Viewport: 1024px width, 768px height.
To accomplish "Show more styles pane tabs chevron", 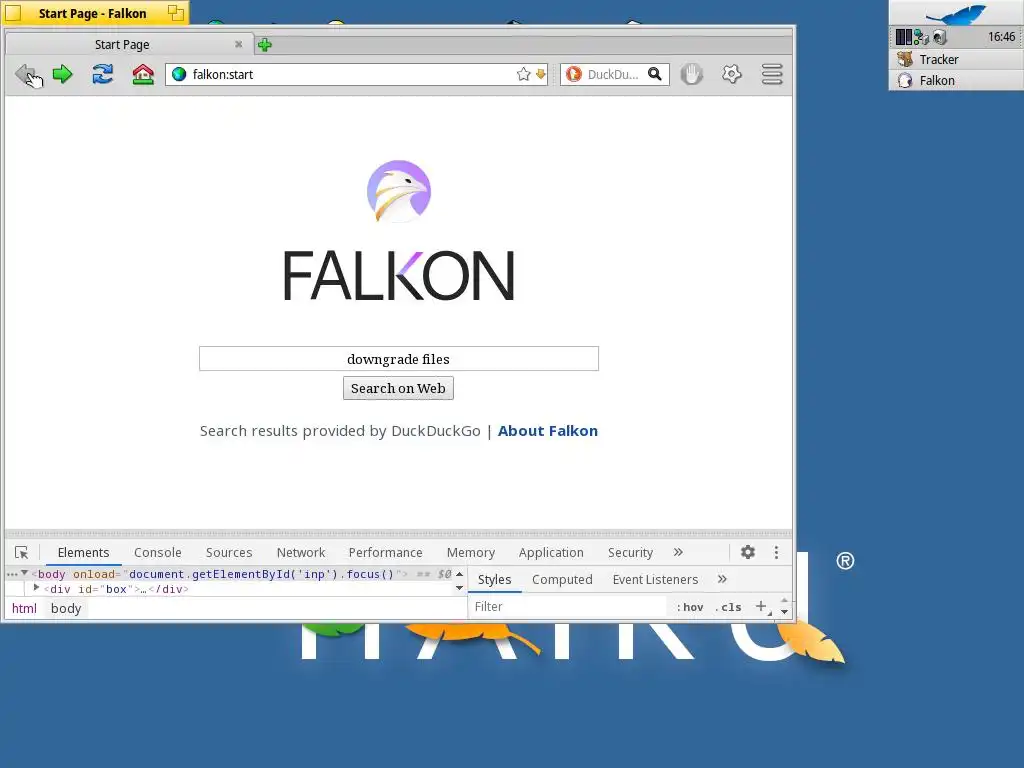I will coord(722,579).
